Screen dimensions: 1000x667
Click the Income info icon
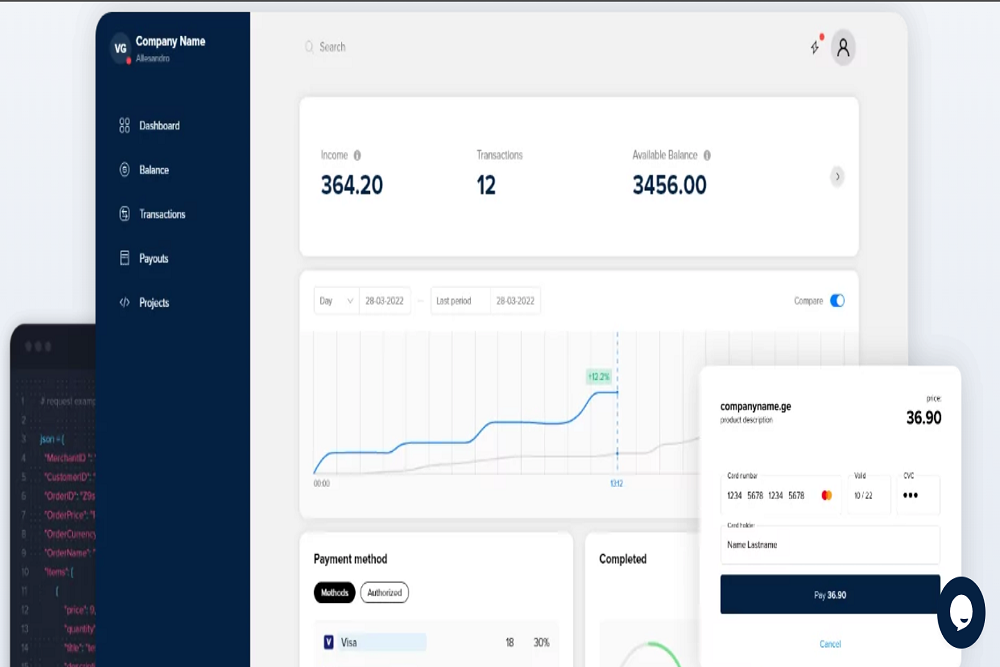[357, 155]
